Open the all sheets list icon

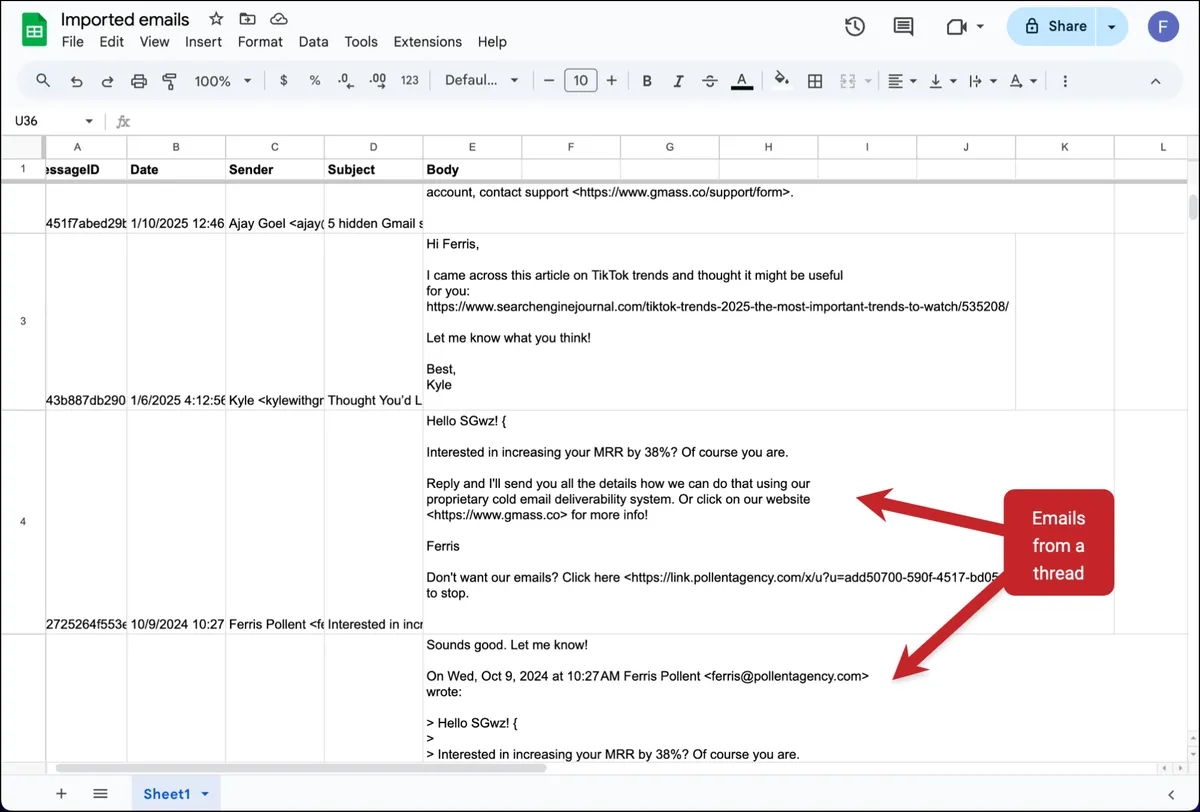[100, 794]
